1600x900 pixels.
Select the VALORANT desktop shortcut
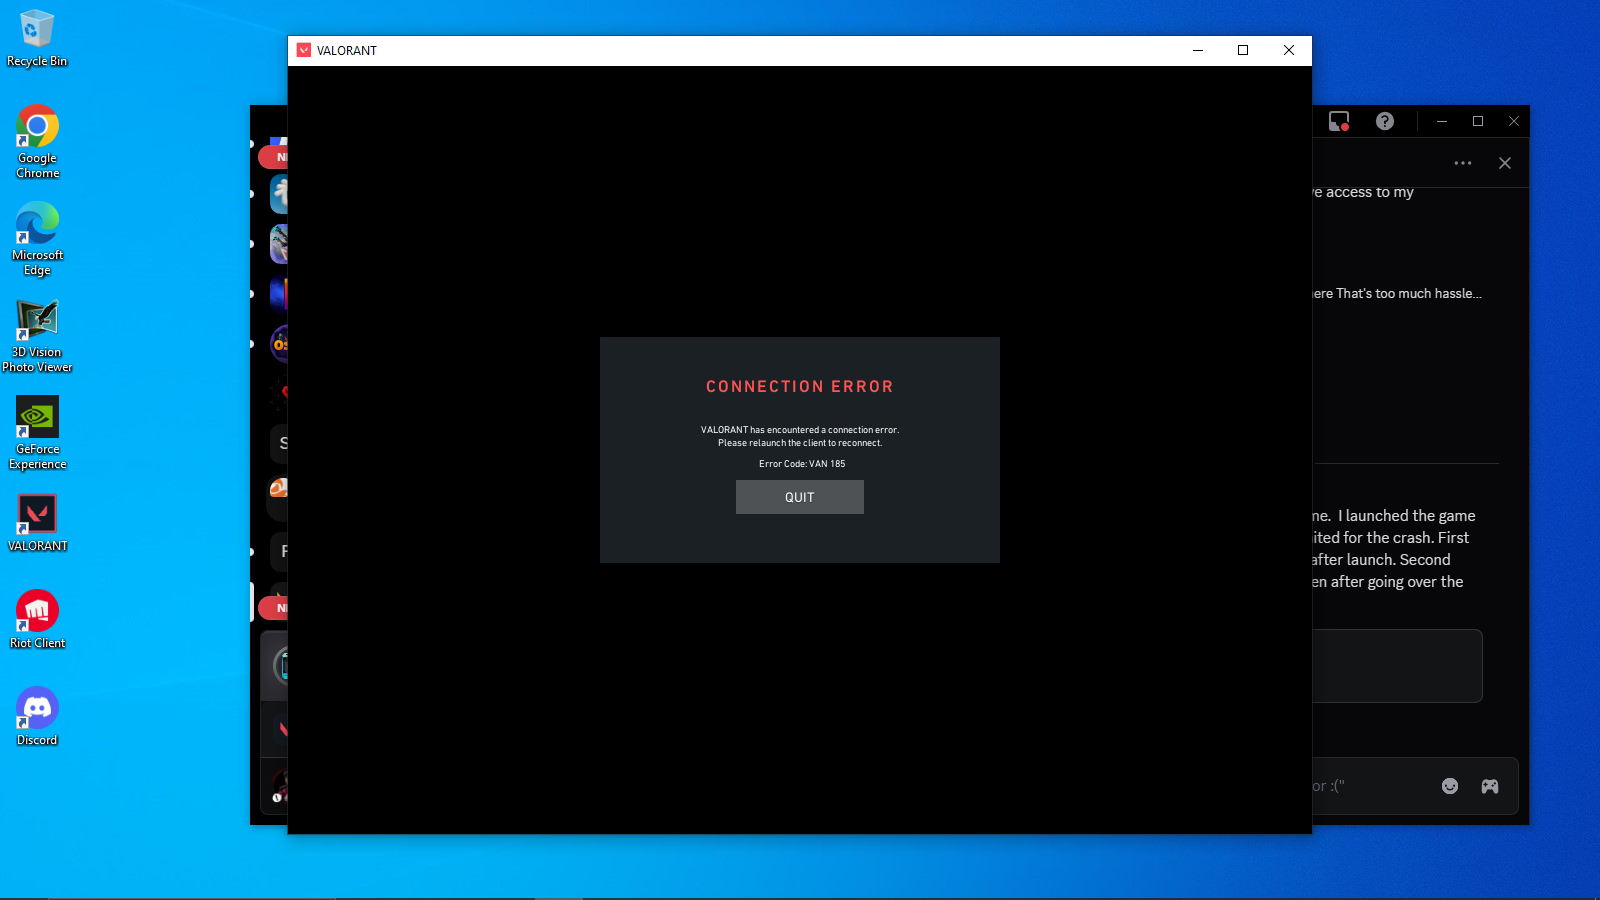[37, 523]
